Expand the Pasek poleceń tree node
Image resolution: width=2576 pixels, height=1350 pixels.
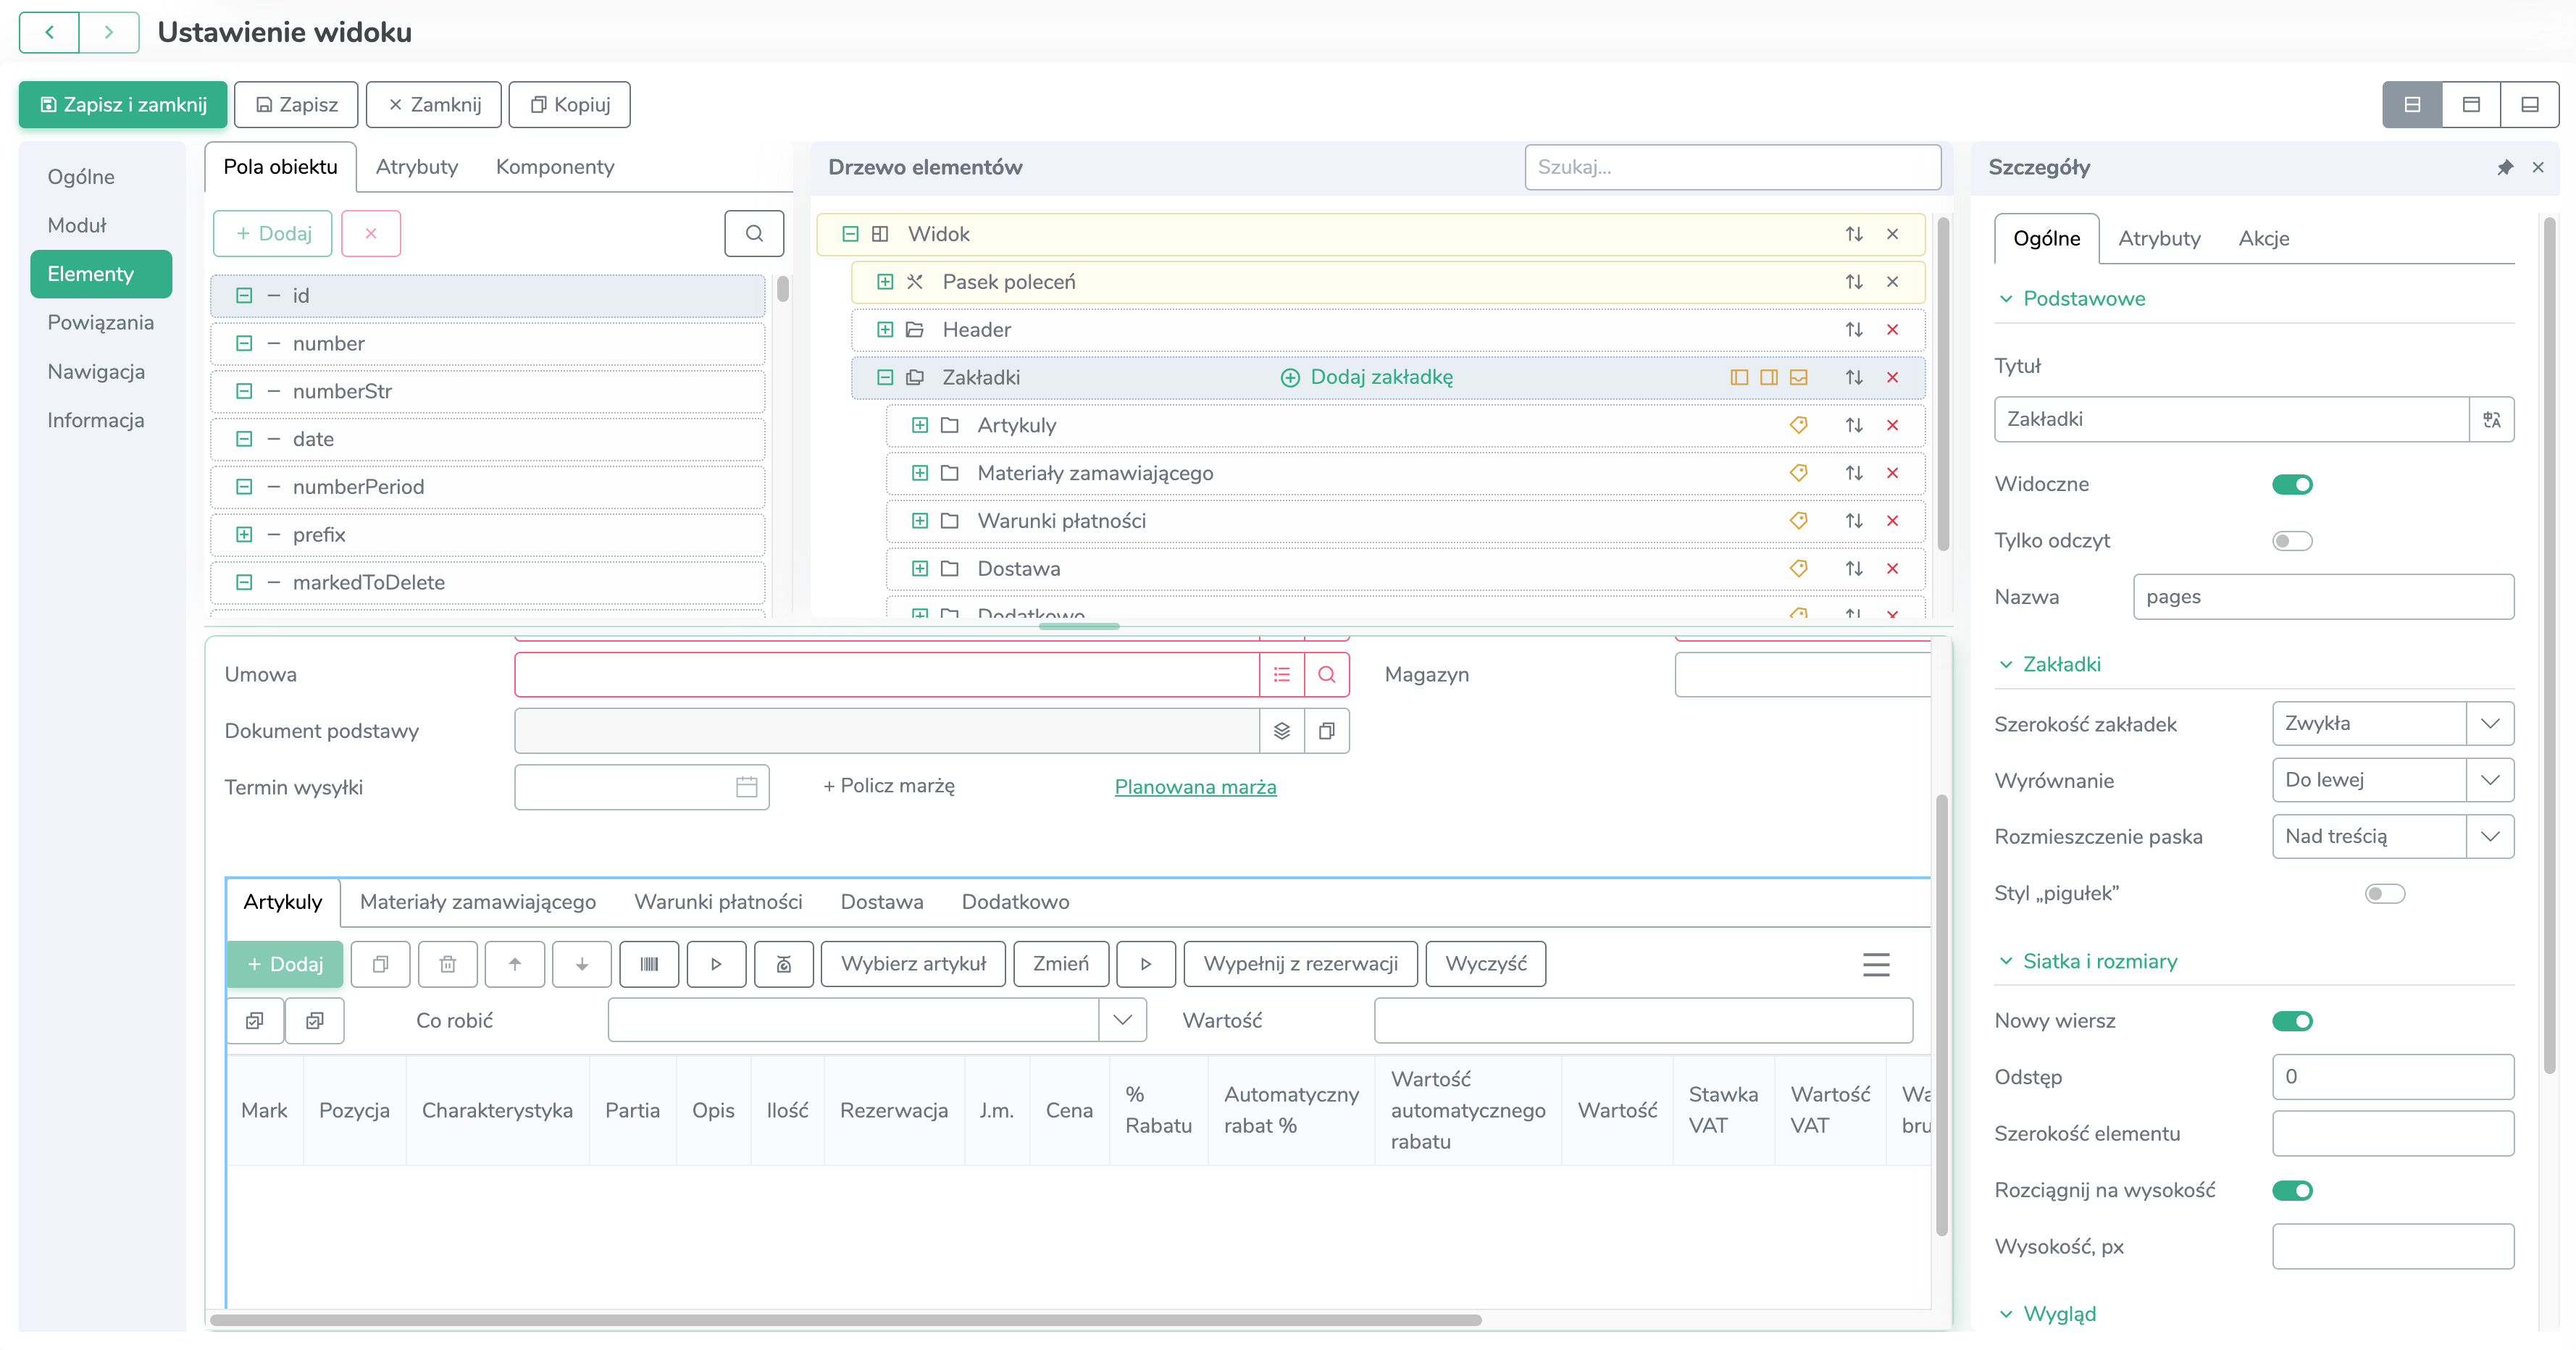click(885, 282)
